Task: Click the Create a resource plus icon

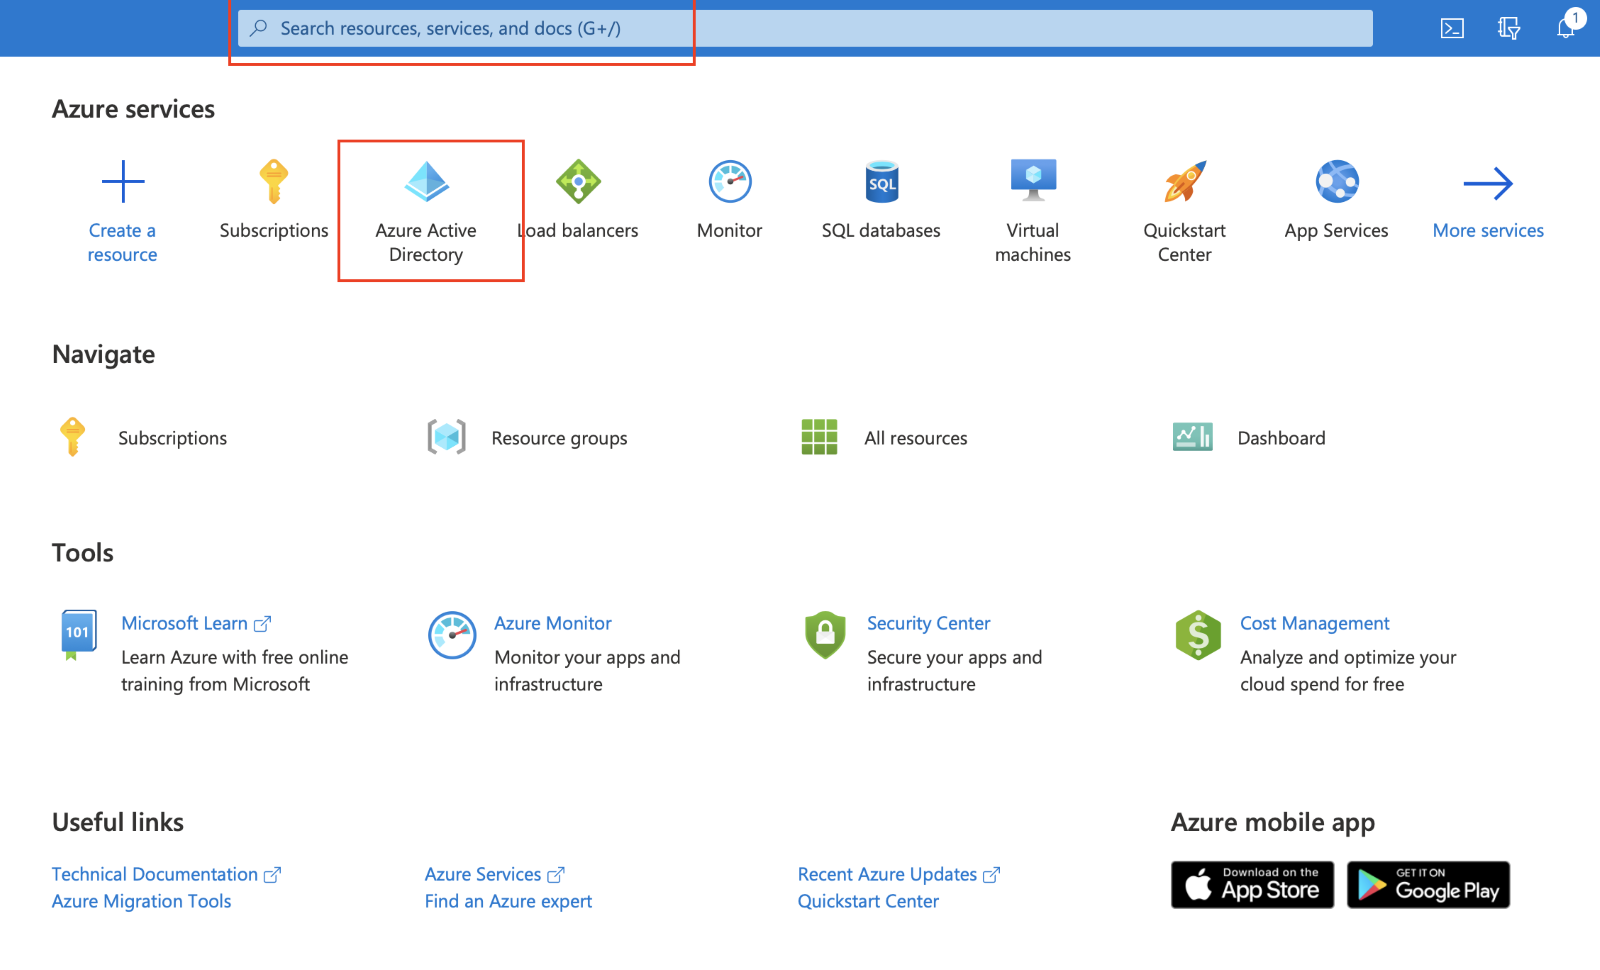Action: [123, 182]
